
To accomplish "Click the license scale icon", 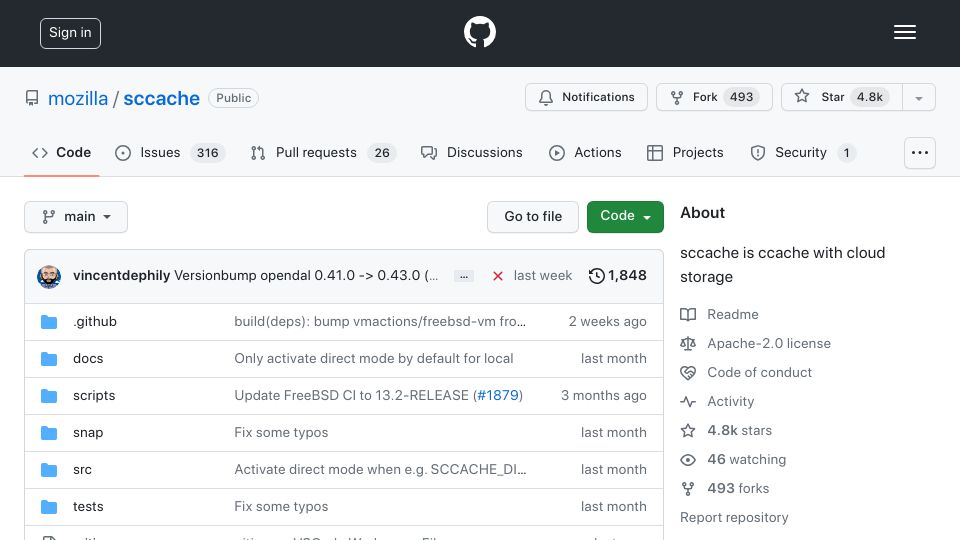I will pos(688,343).
